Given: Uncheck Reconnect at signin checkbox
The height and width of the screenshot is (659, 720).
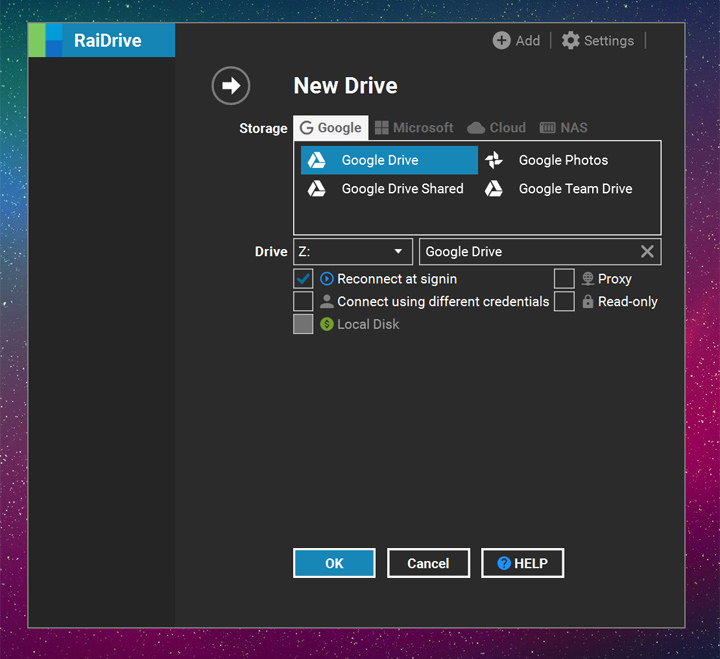Looking at the screenshot, I should 303,279.
